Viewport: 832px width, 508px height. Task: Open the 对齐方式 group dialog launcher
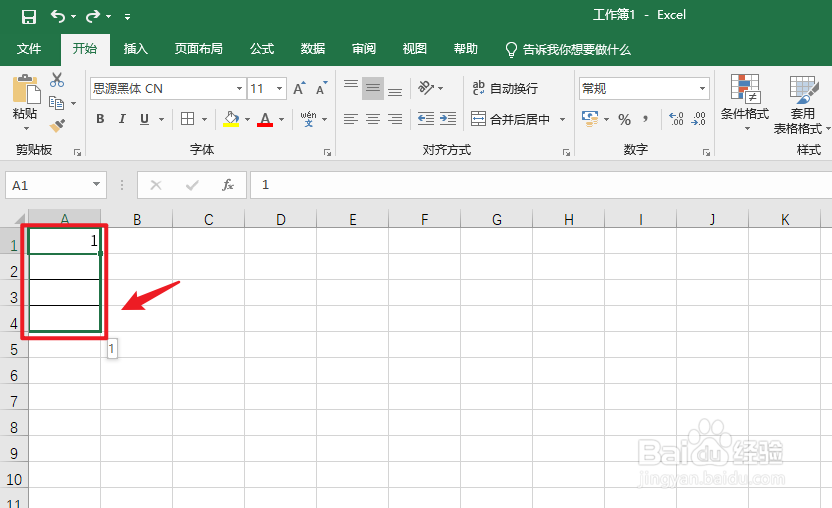pyautogui.click(x=566, y=153)
